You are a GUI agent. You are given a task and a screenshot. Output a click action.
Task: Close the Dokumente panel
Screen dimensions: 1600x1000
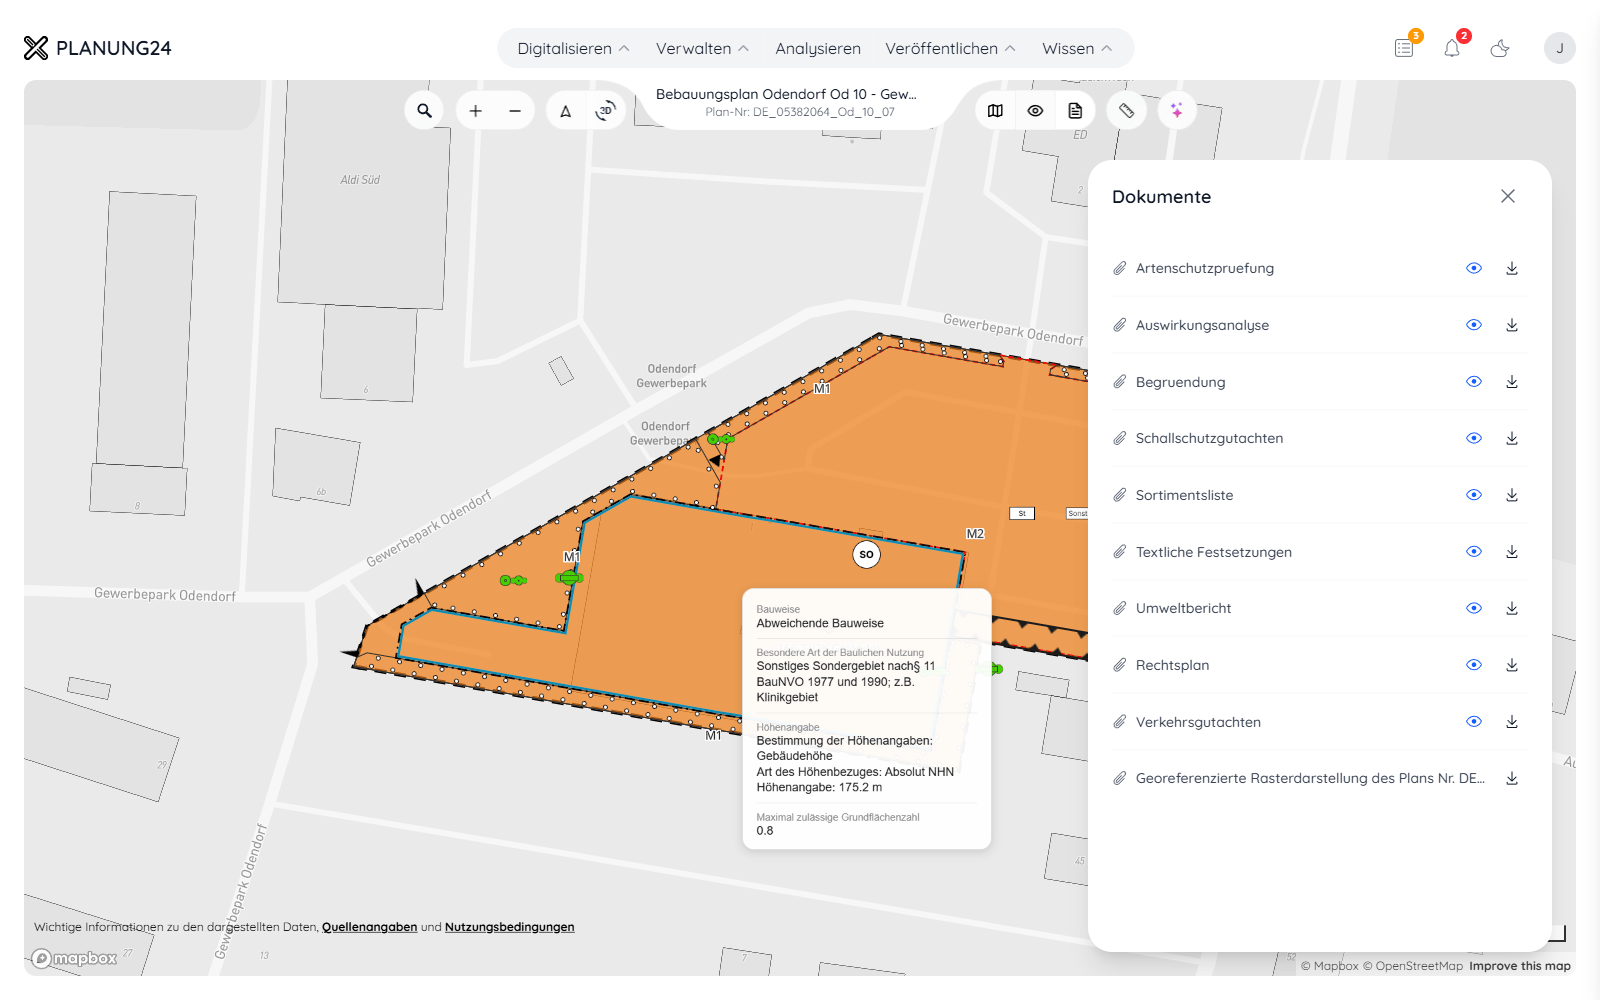point(1508,196)
